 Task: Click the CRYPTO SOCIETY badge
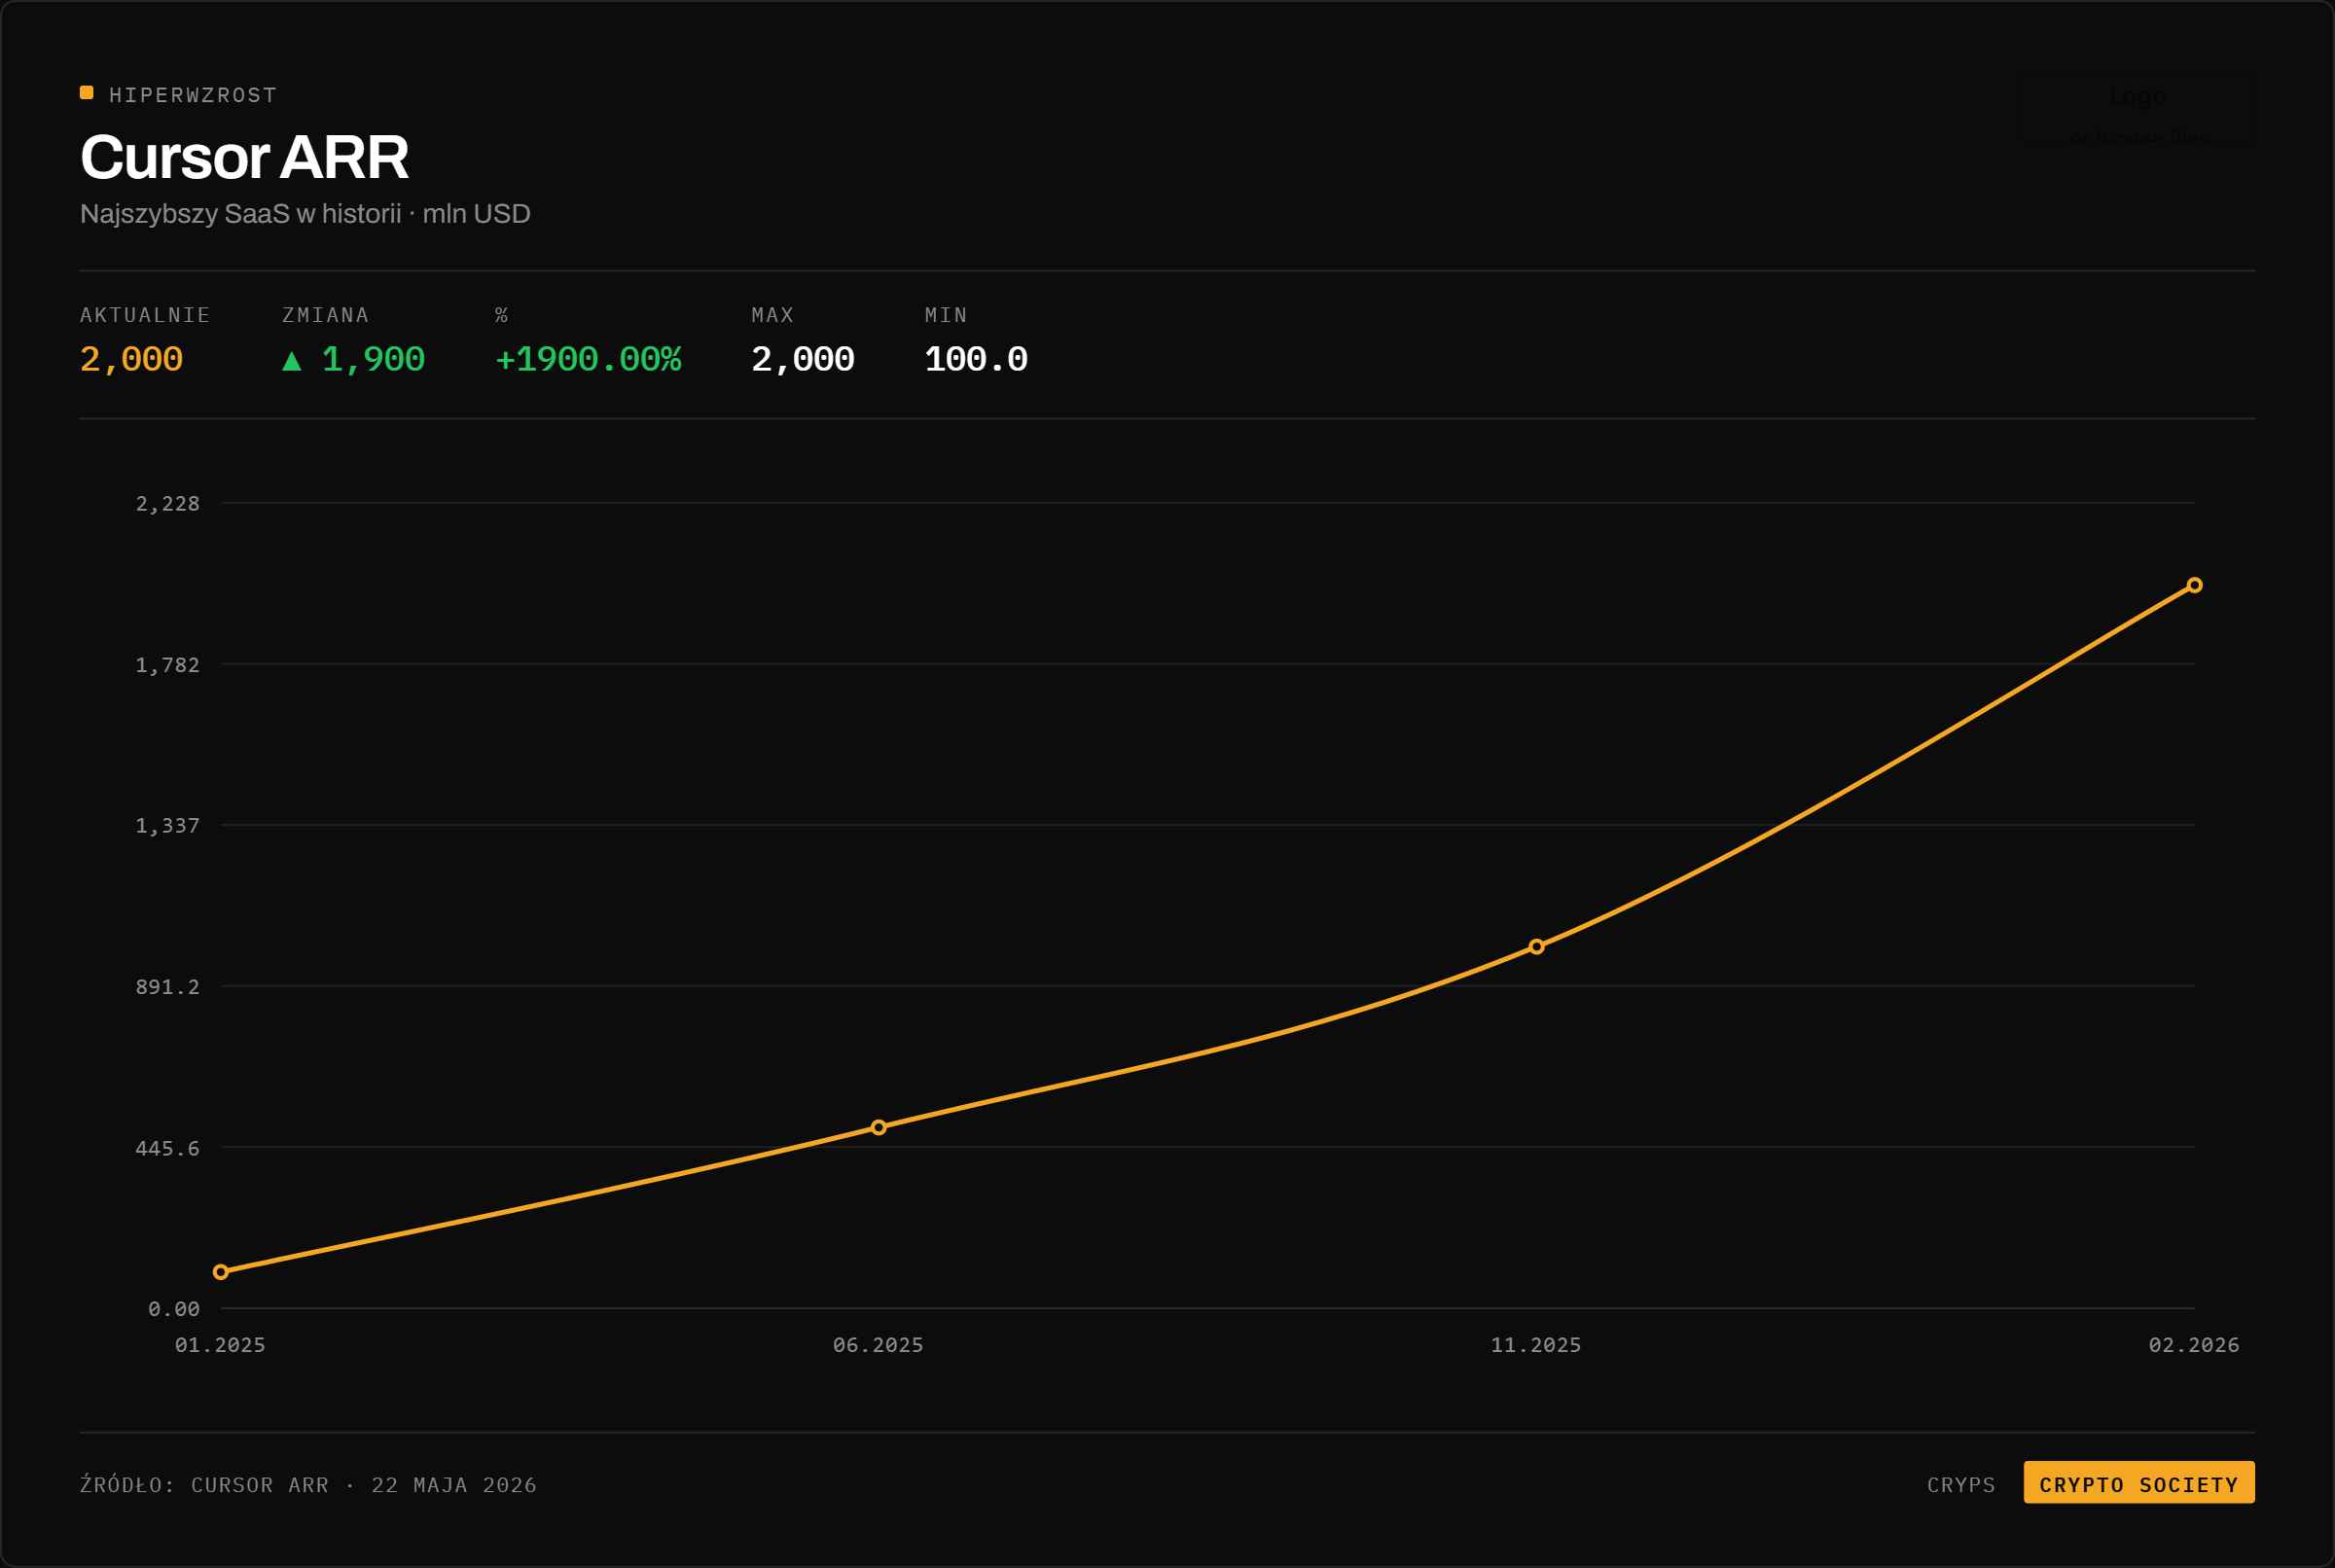[x=2139, y=1483]
